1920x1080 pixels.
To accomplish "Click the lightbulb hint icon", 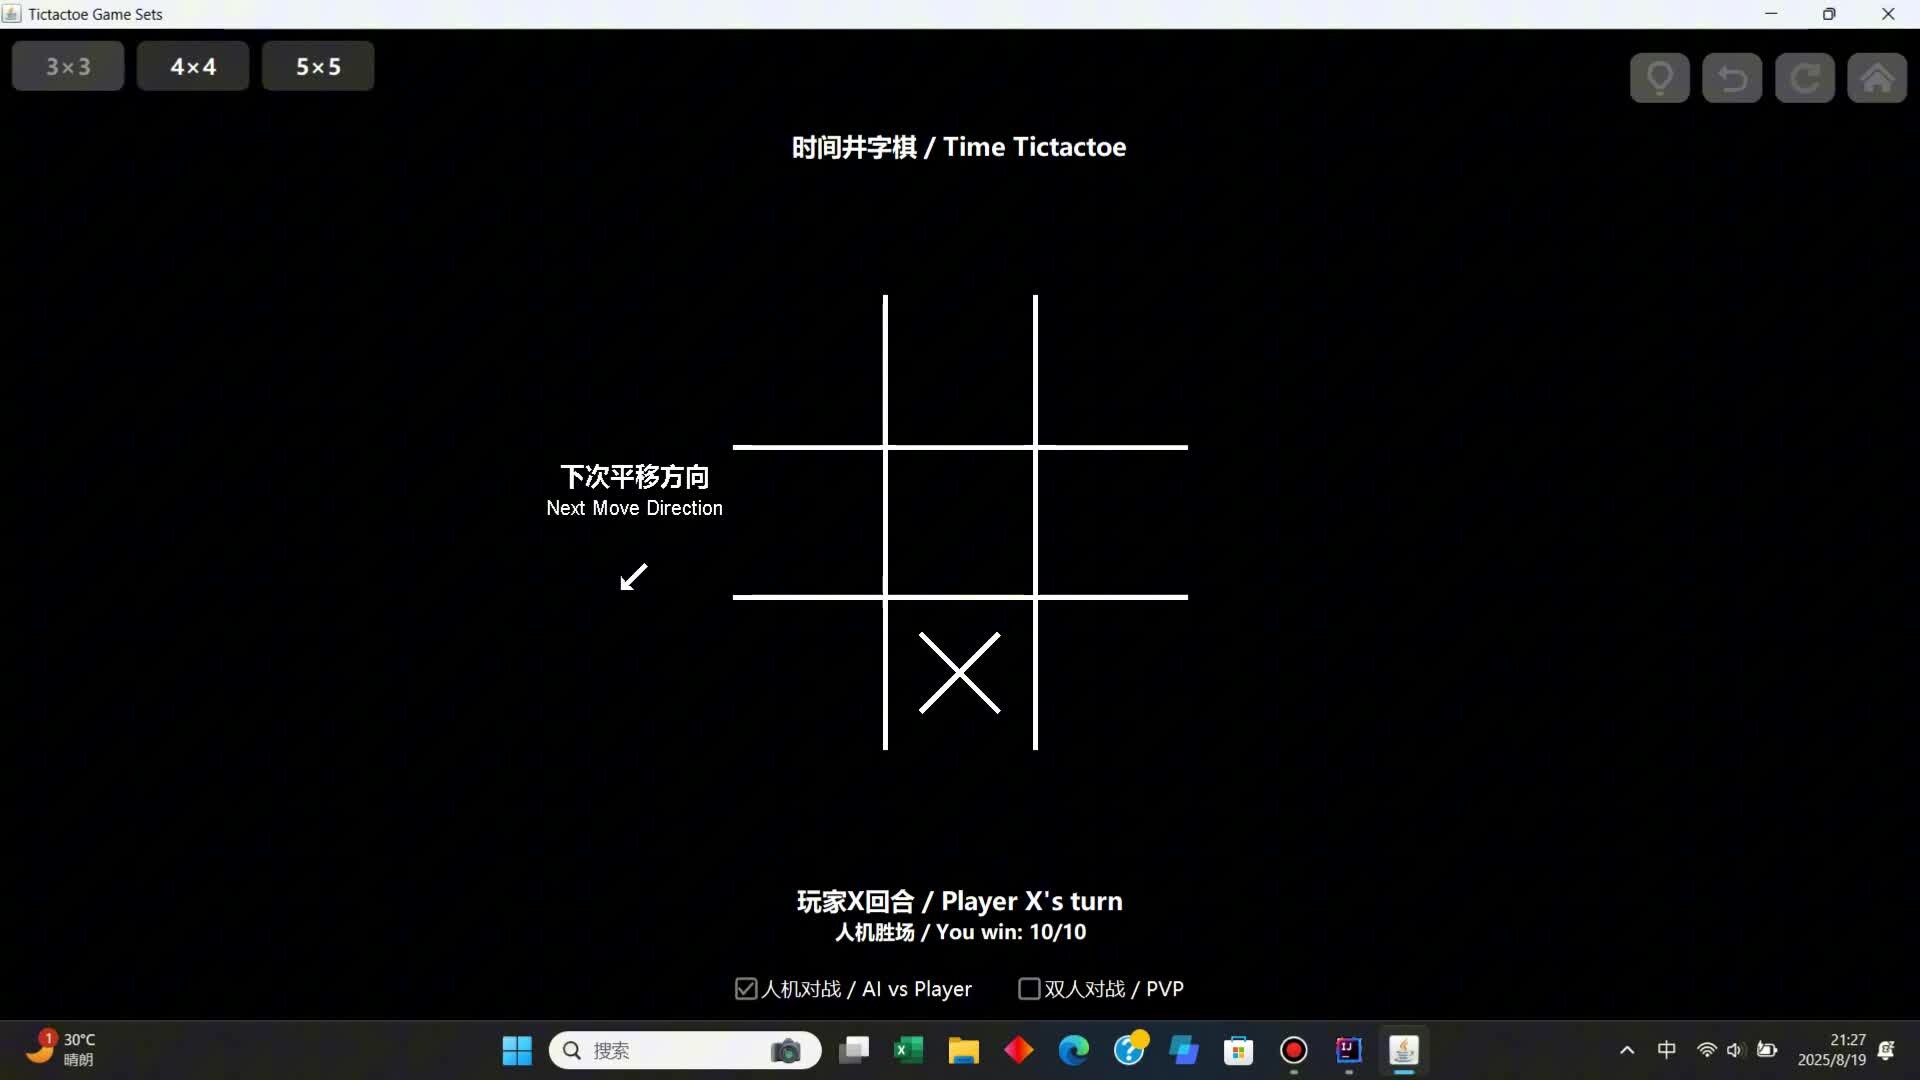I will pos(1660,78).
